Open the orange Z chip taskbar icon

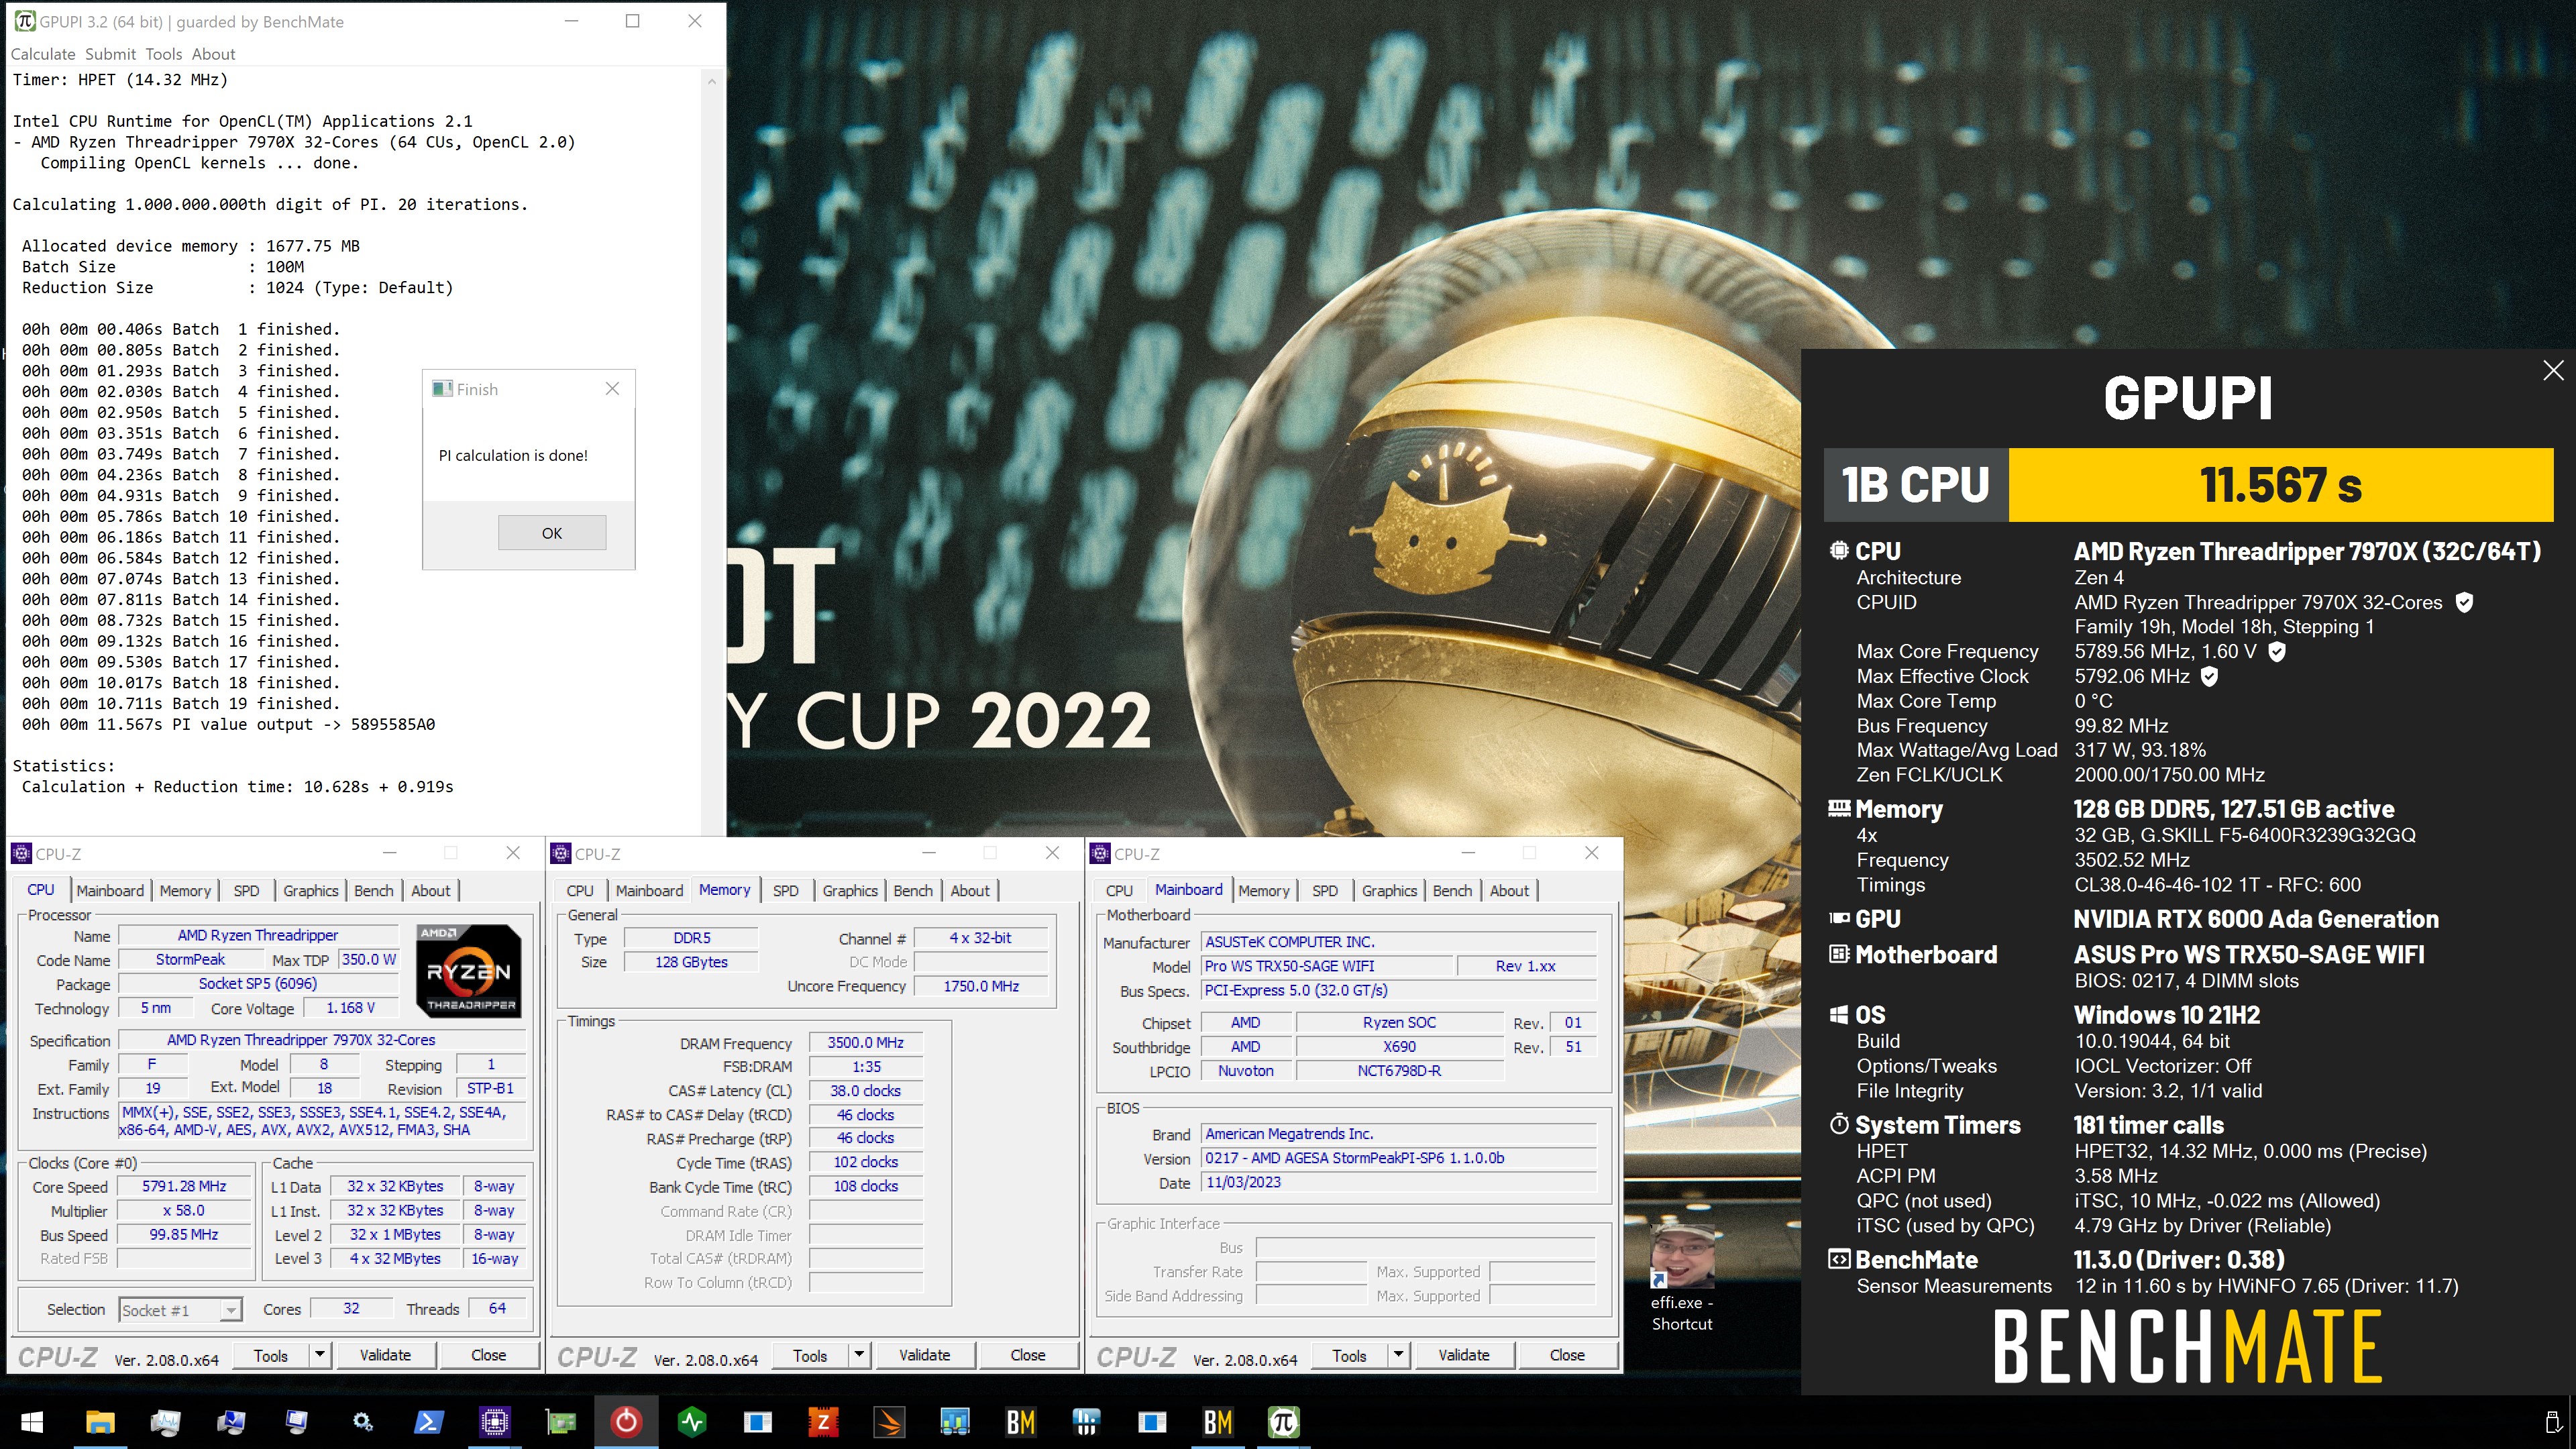[x=823, y=1421]
